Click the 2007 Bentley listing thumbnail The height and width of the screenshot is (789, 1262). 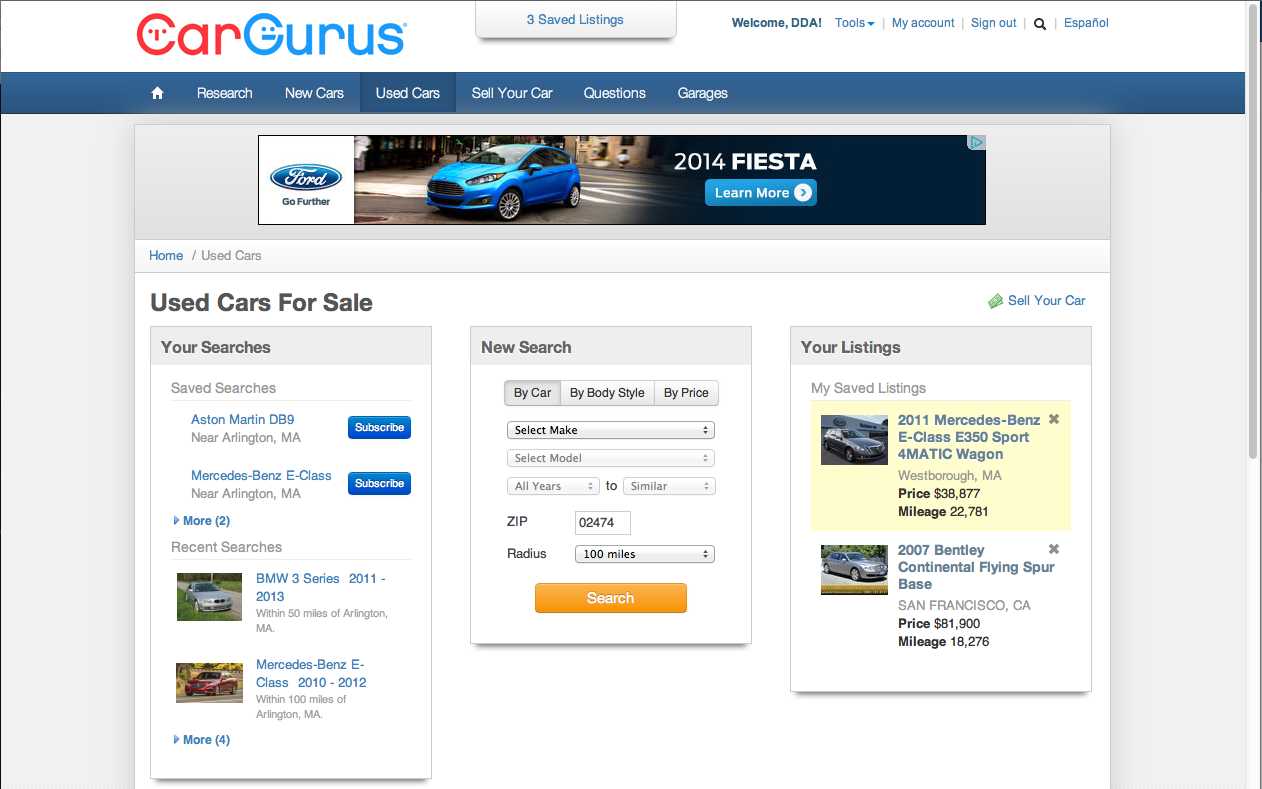pyautogui.click(x=854, y=570)
